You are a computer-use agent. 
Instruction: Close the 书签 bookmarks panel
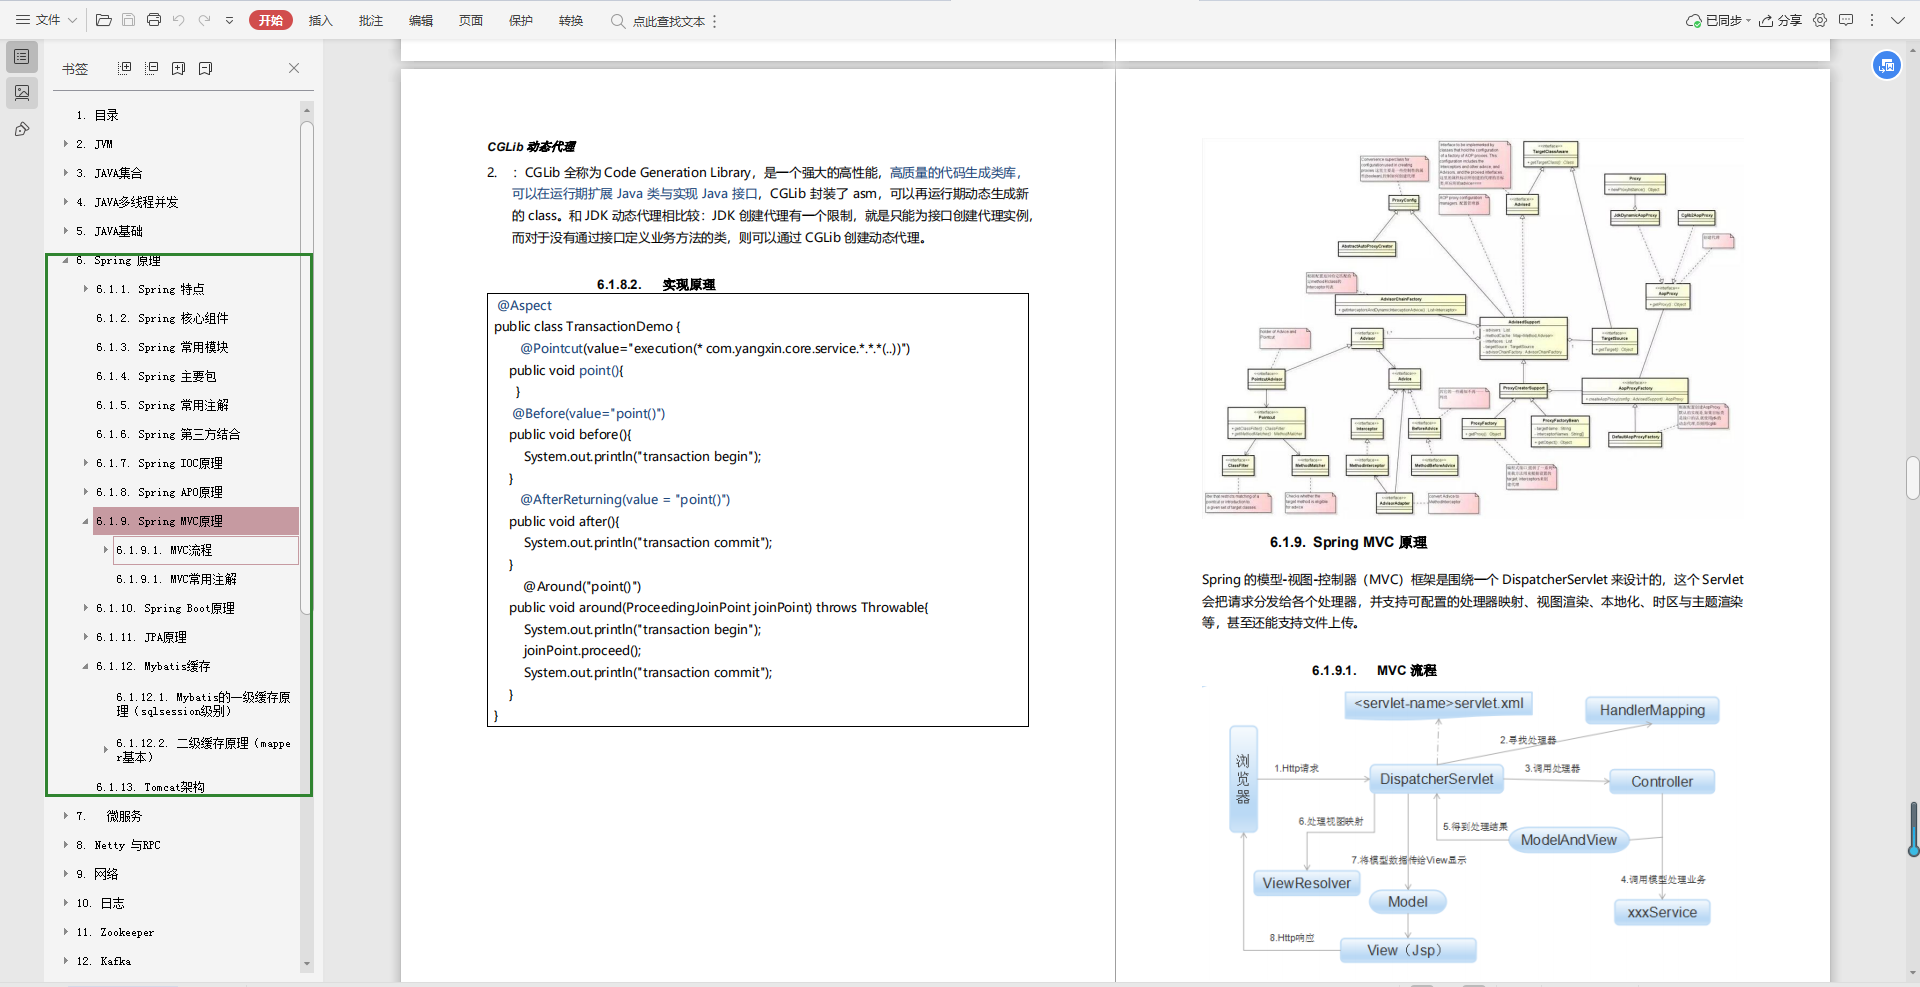pyautogui.click(x=294, y=68)
